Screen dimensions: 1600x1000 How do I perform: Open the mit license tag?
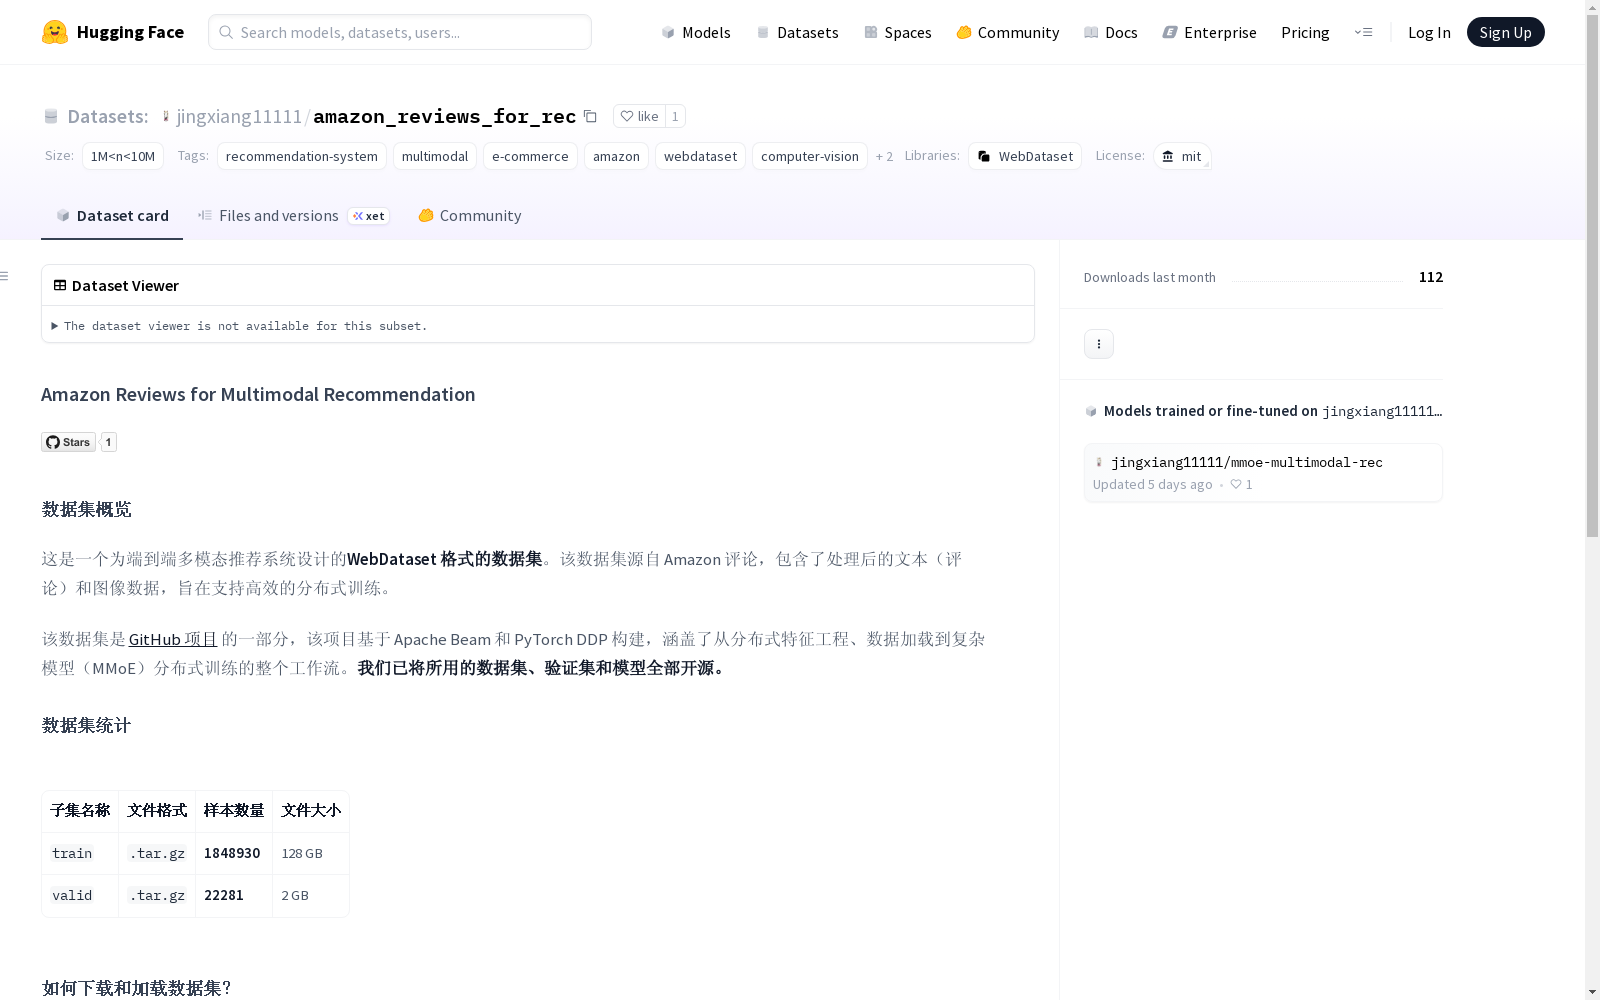coord(1182,156)
